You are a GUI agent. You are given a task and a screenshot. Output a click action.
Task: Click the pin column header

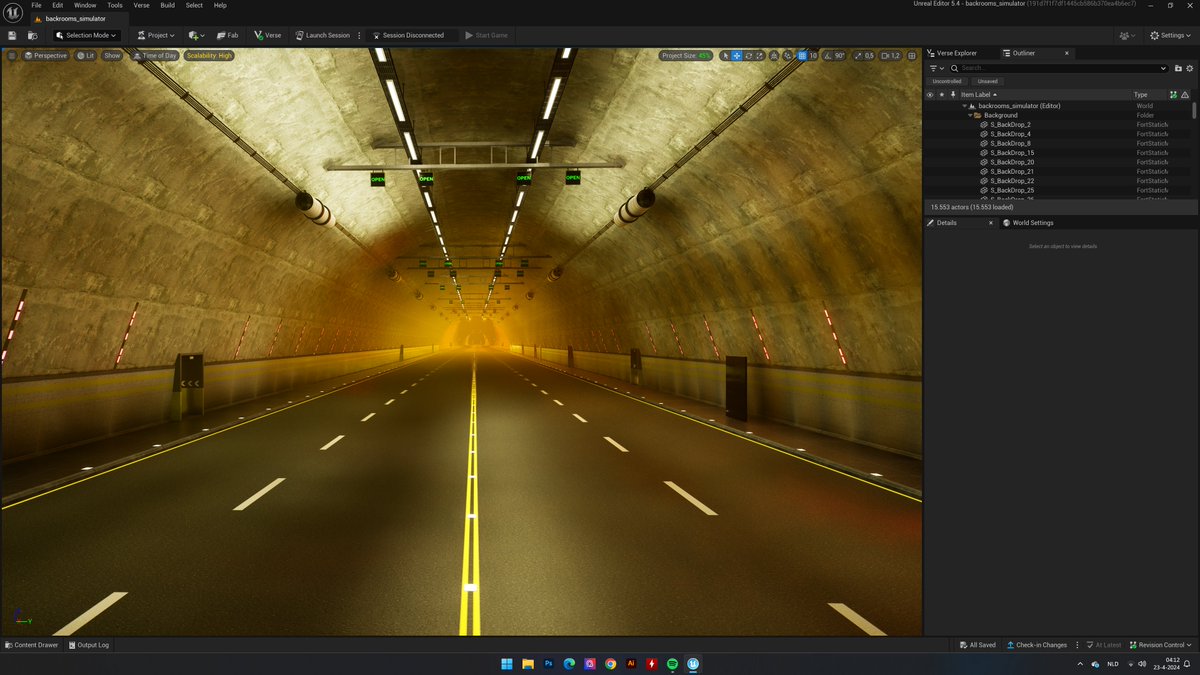[951, 95]
